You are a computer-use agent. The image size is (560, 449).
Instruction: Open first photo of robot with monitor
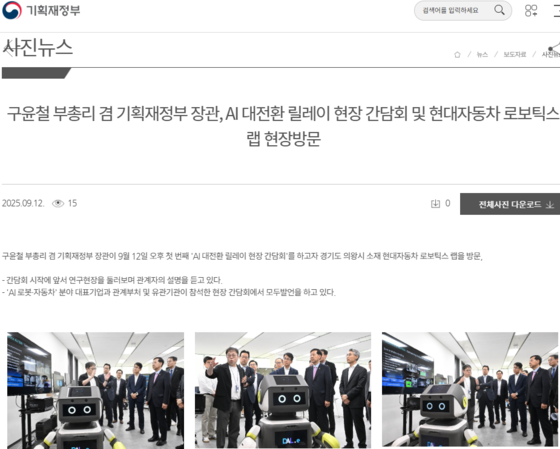[95, 390]
